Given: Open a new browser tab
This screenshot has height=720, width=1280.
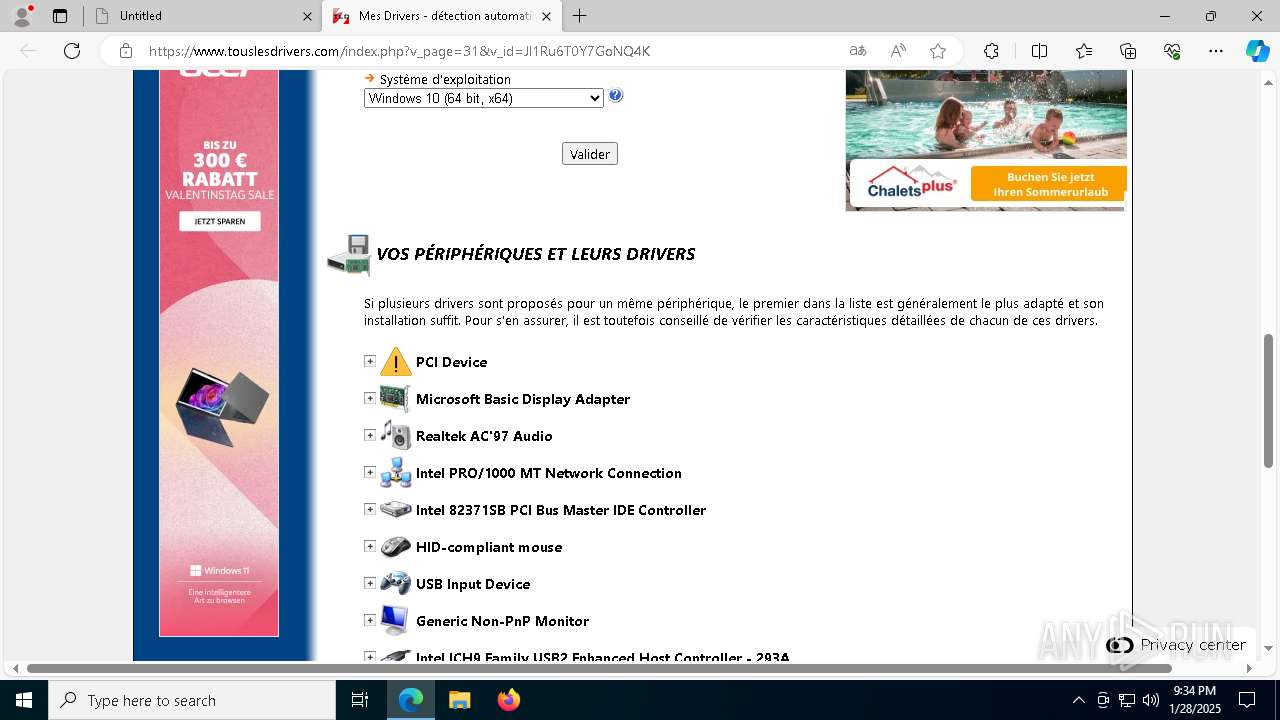Looking at the screenshot, I should 580,16.
